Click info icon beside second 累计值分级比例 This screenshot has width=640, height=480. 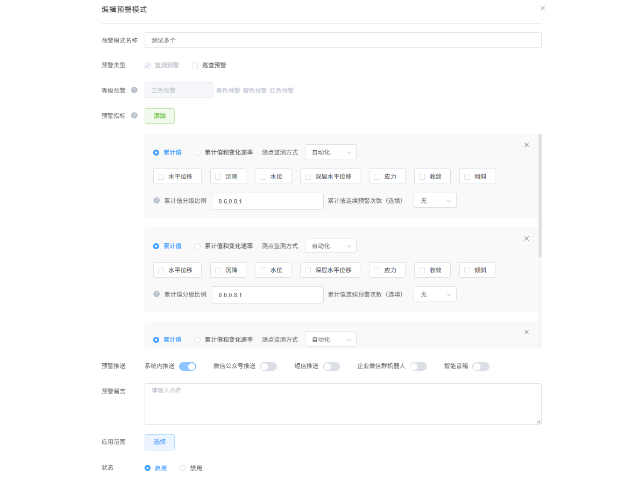coord(157,295)
